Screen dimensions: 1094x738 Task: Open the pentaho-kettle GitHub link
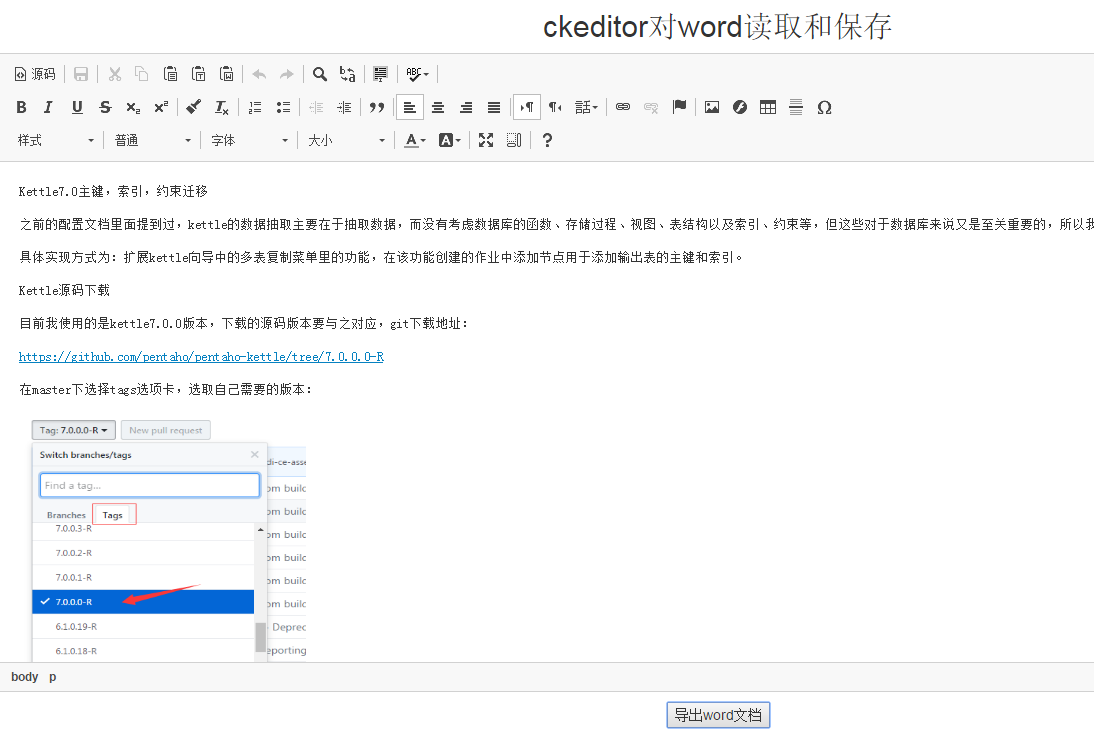(x=201, y=356)
